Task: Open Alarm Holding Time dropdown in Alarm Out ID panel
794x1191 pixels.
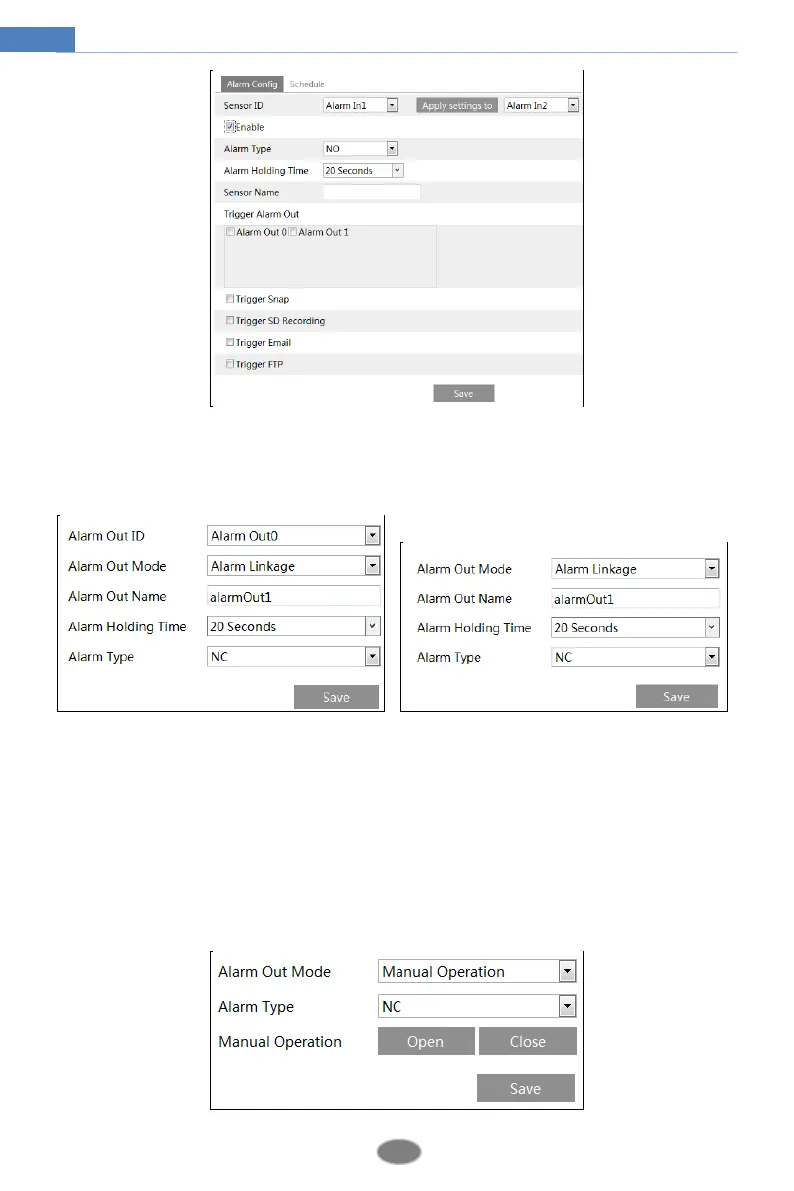Action: (x=293, y=626)
